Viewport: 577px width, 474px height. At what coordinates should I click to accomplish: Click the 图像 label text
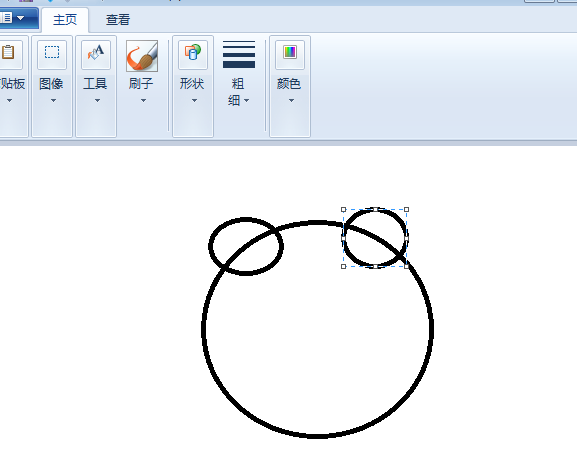click(x=51, y=84)
